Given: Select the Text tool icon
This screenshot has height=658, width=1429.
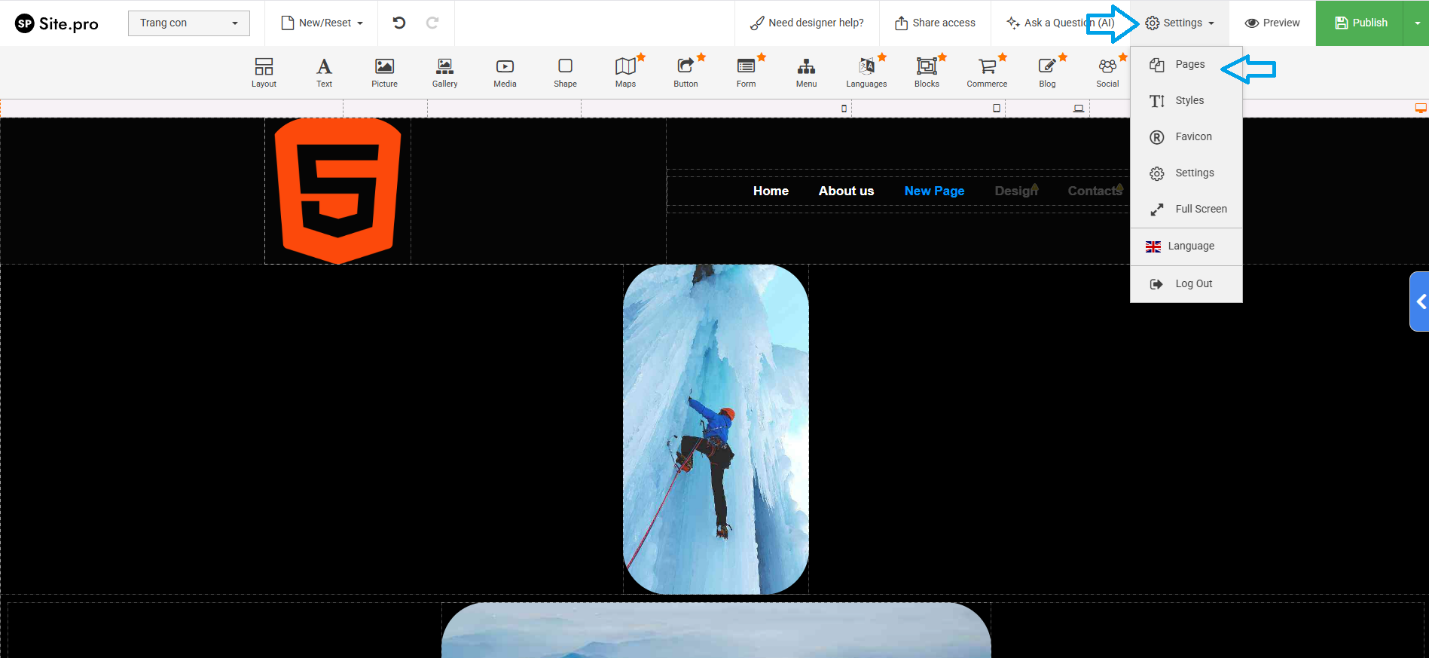Looking at the screenshot, I should click(324, 72).
